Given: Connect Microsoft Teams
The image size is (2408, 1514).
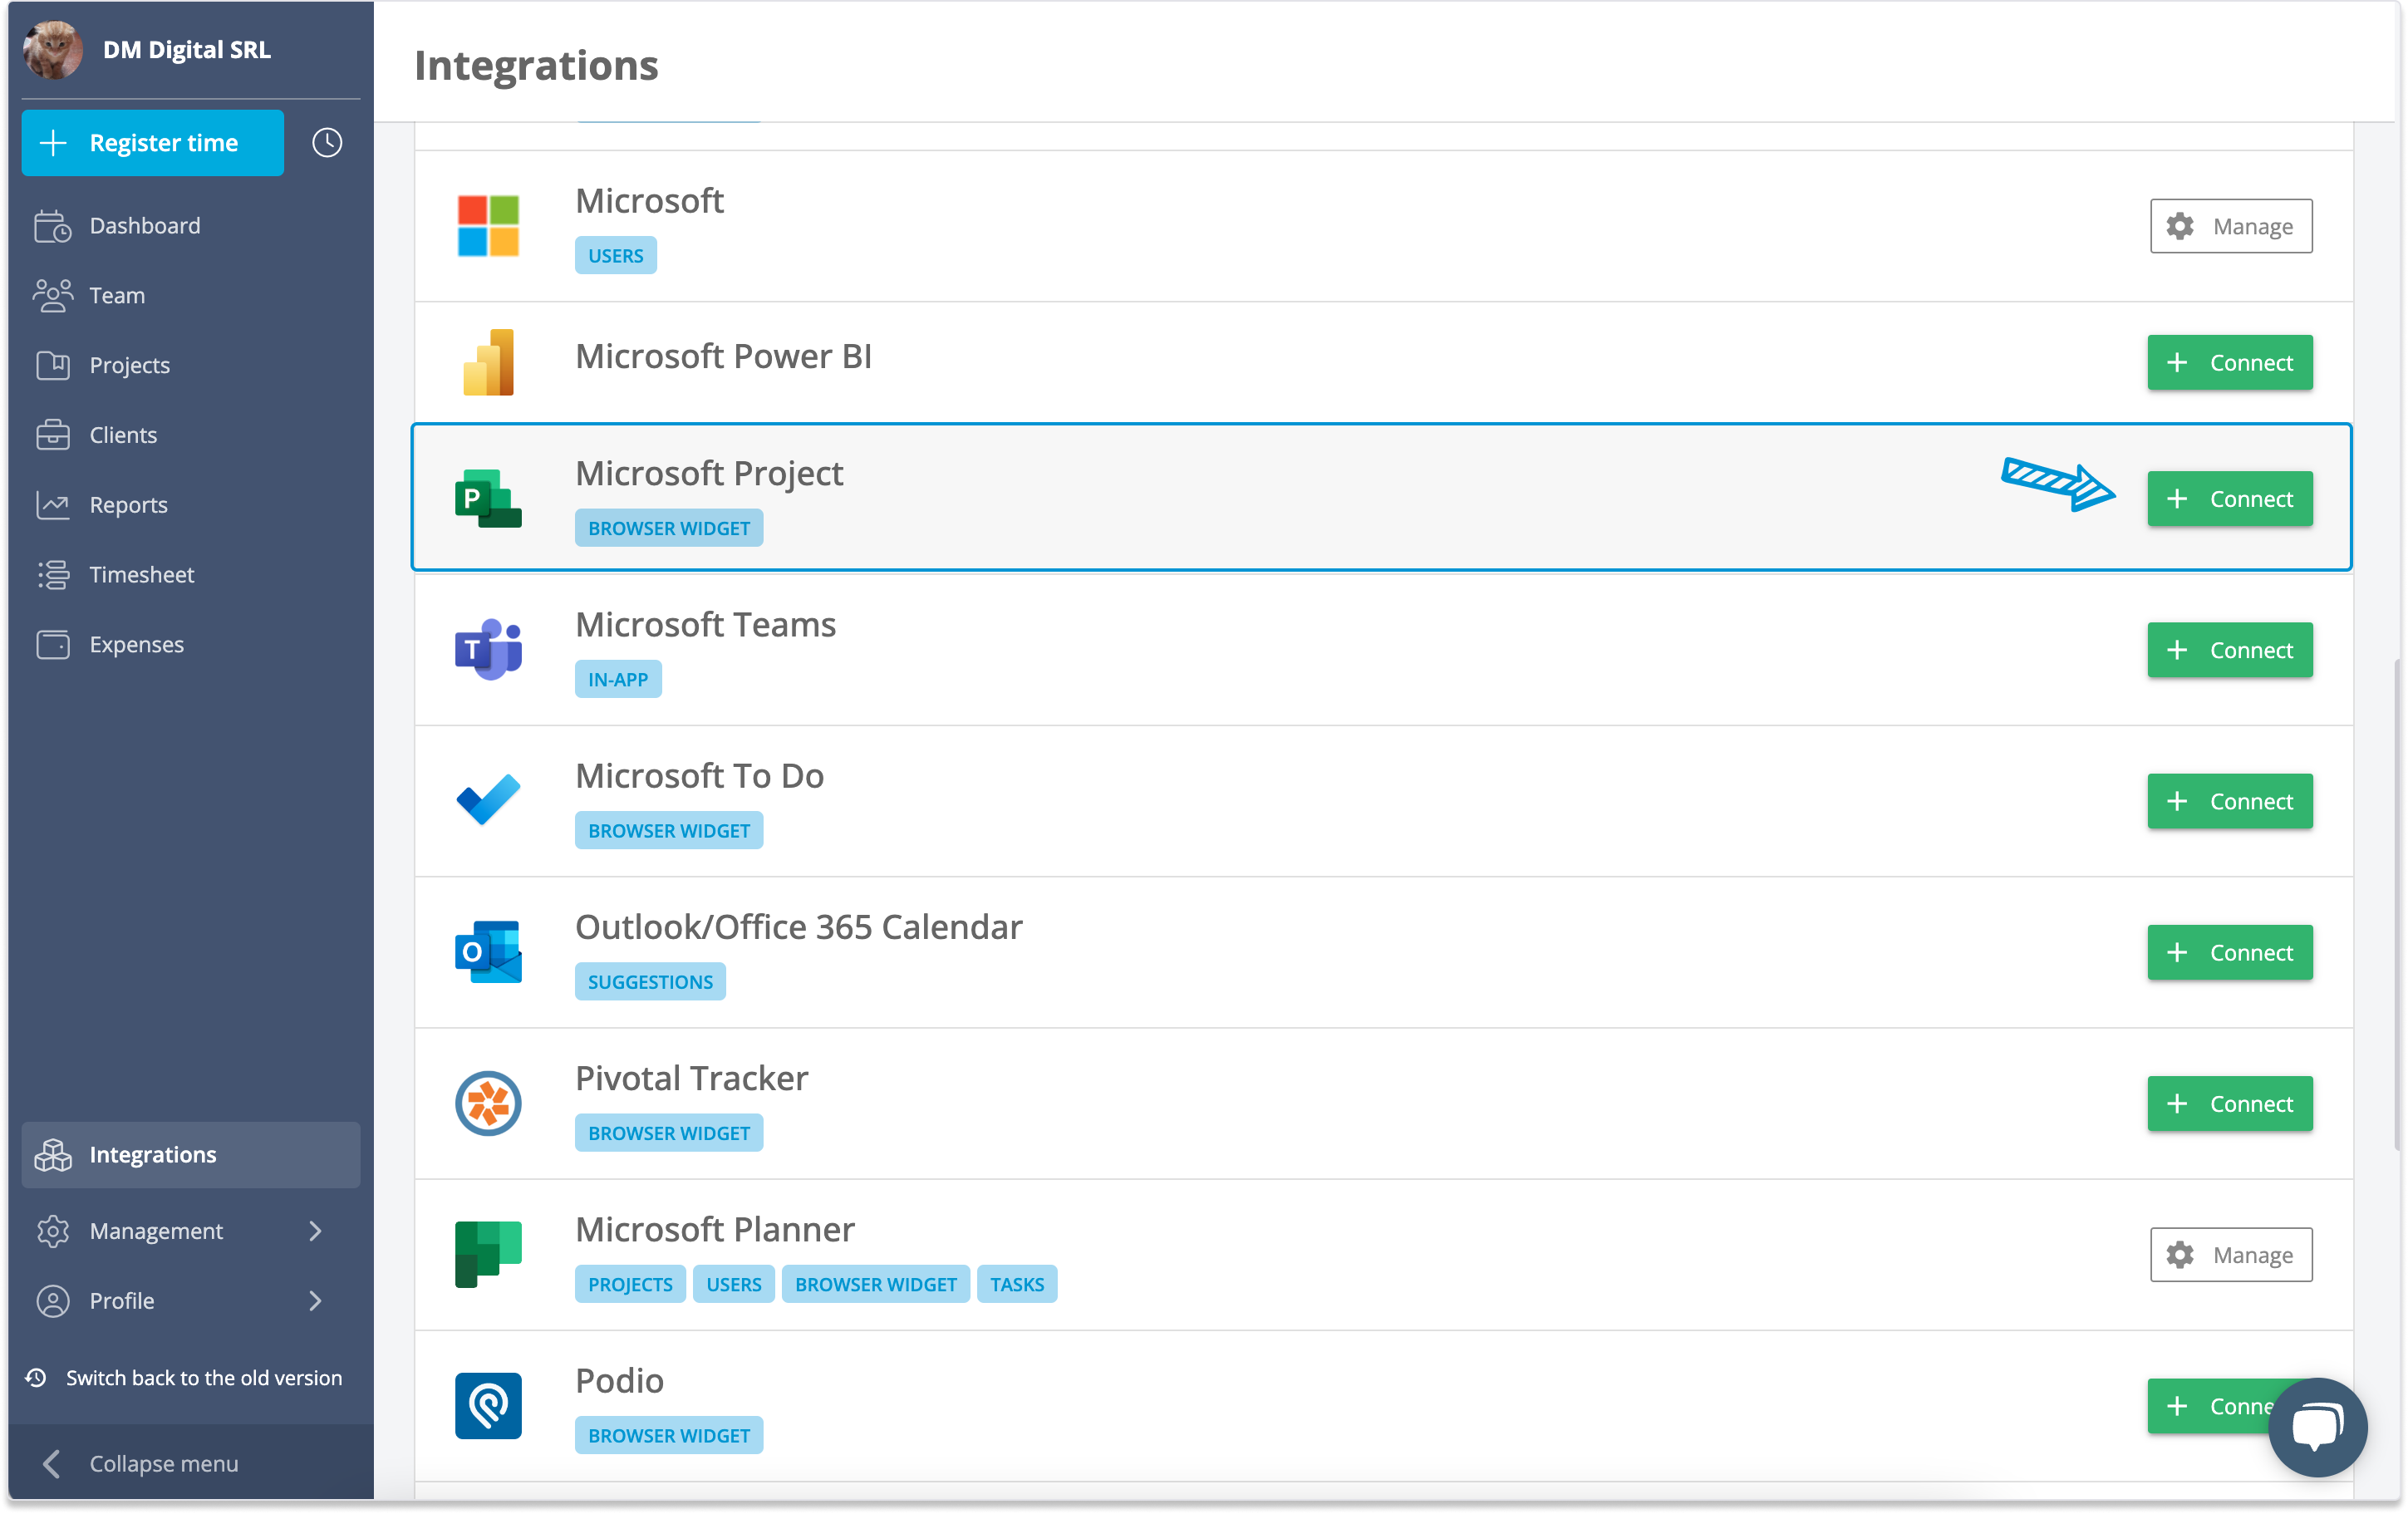Looking at the screenshot, I should pyautogui.click(x=2230, y=650).
